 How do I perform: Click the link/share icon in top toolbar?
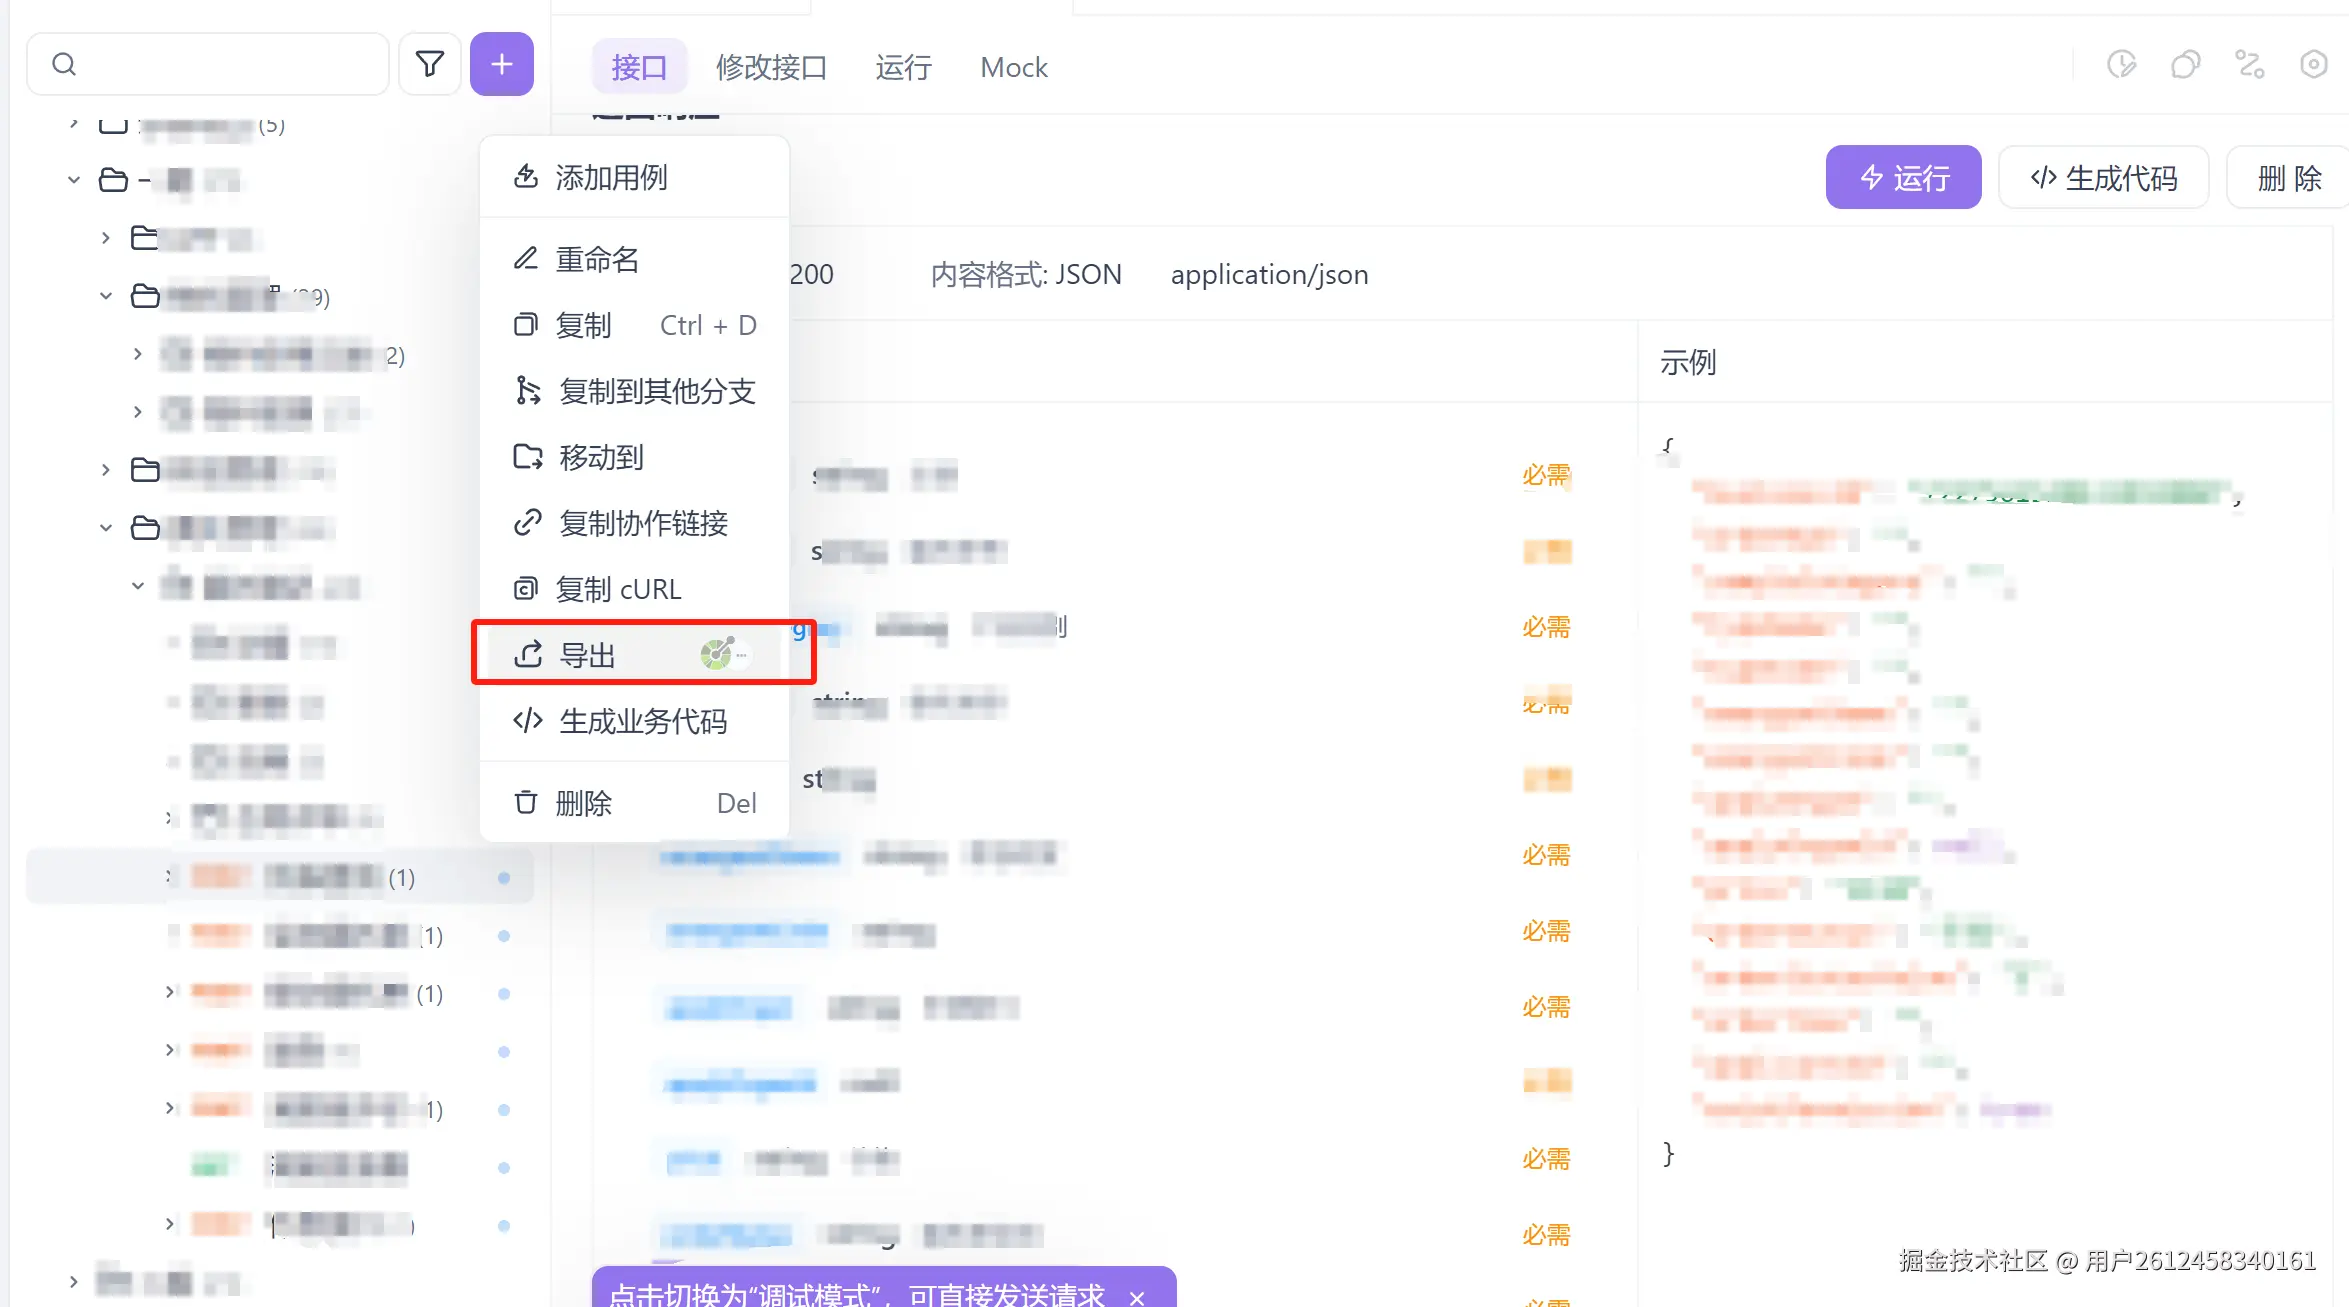(2185, 65)
